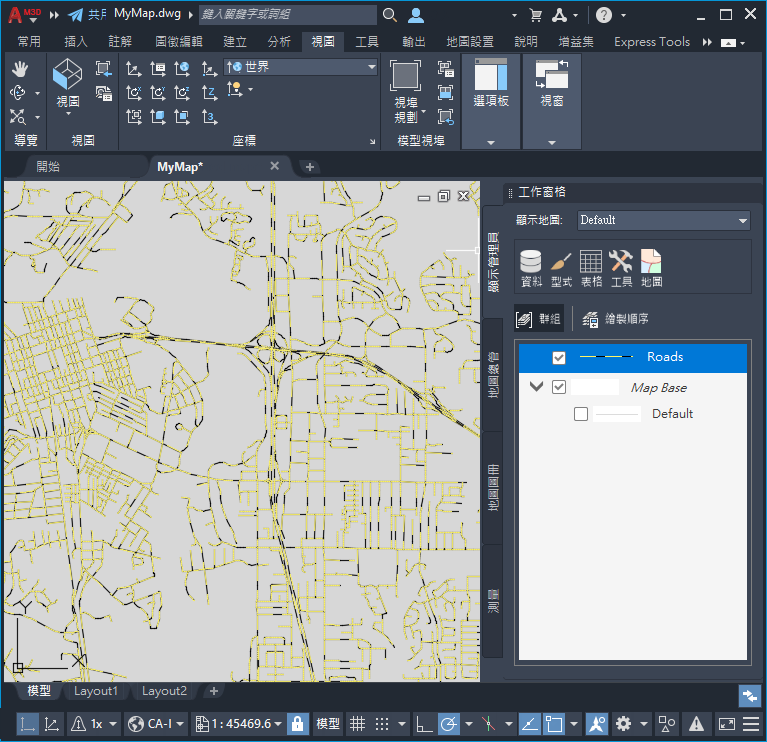This screenshot has height=742, width=767.
Task: Collapse the Map Base group chevron
Action: coord(537,388)
